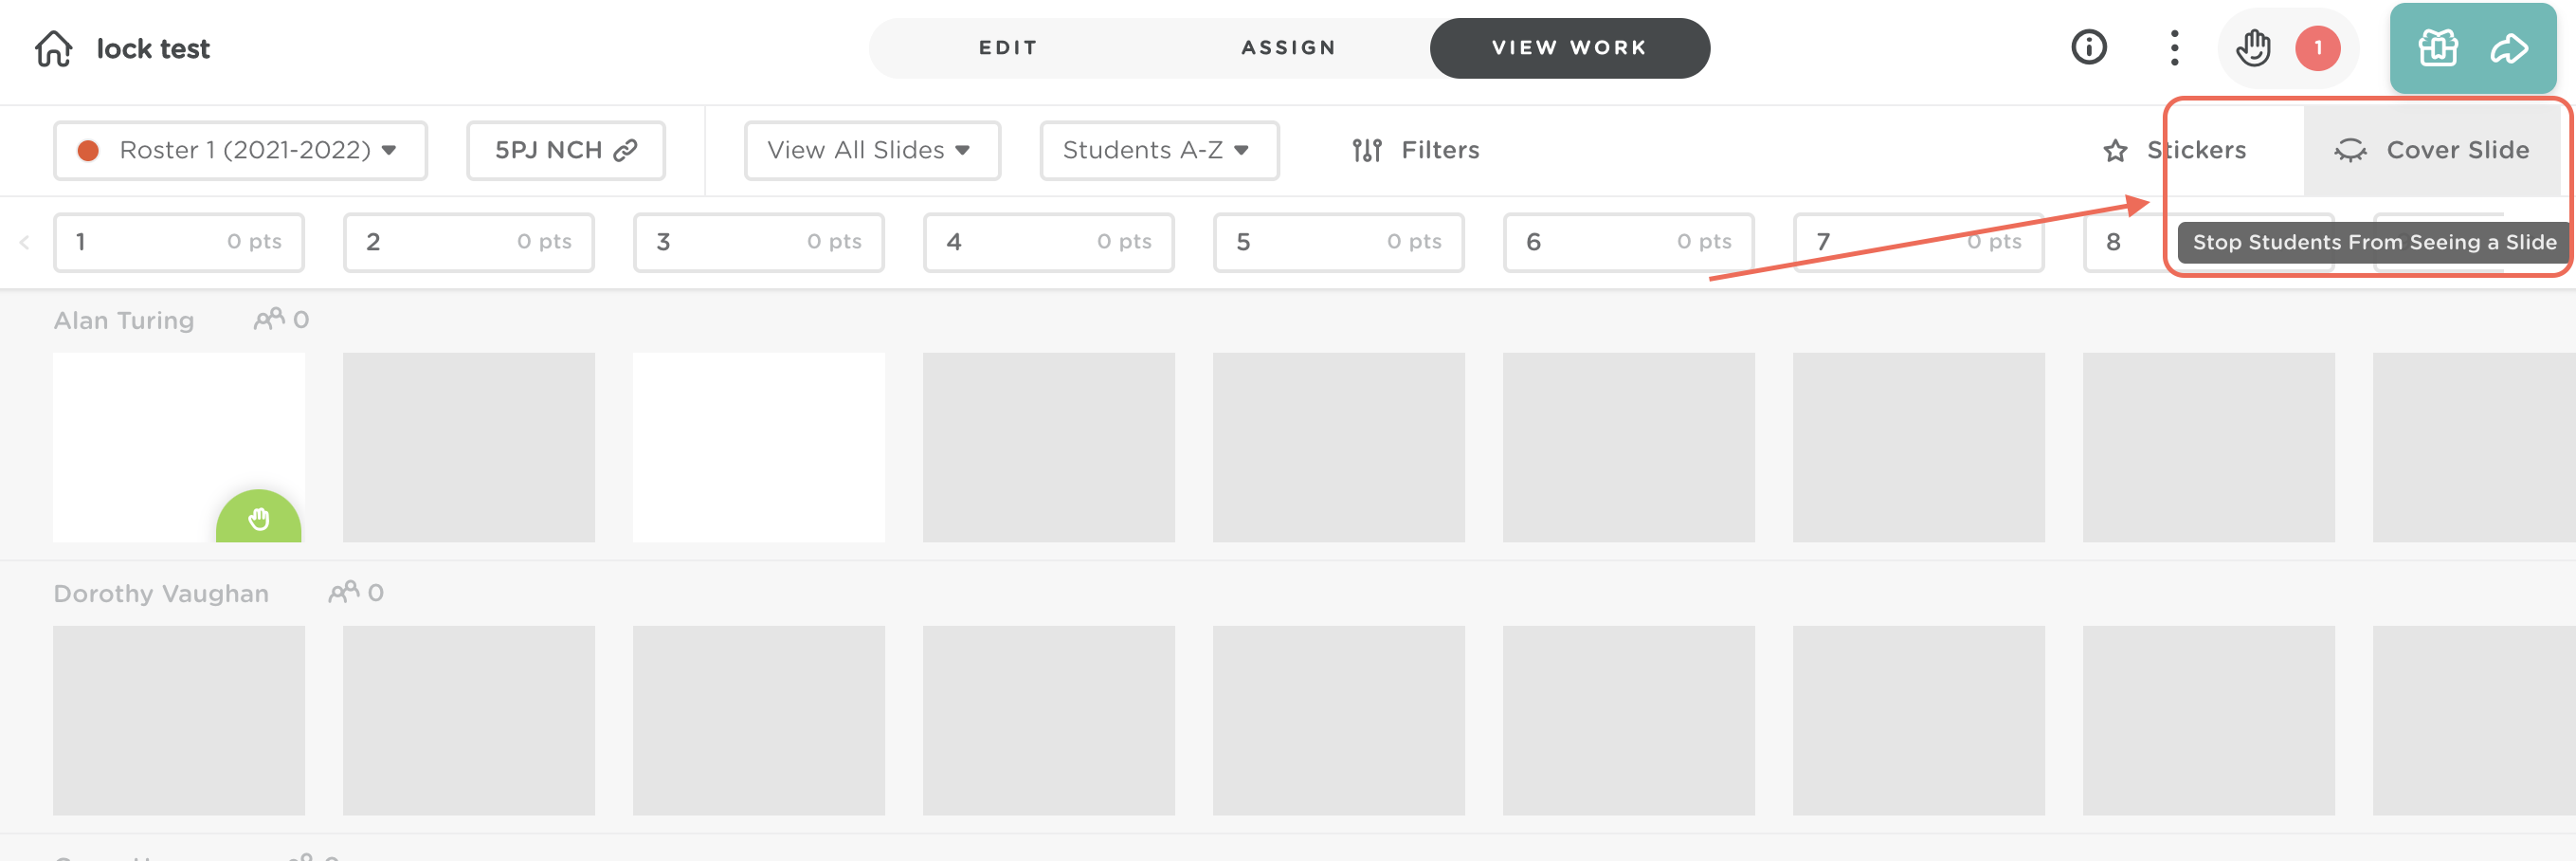Expand the Roster 1 (2021-2022) dropdown
This screenshot has width=2576, height=861.
point(240,150)
